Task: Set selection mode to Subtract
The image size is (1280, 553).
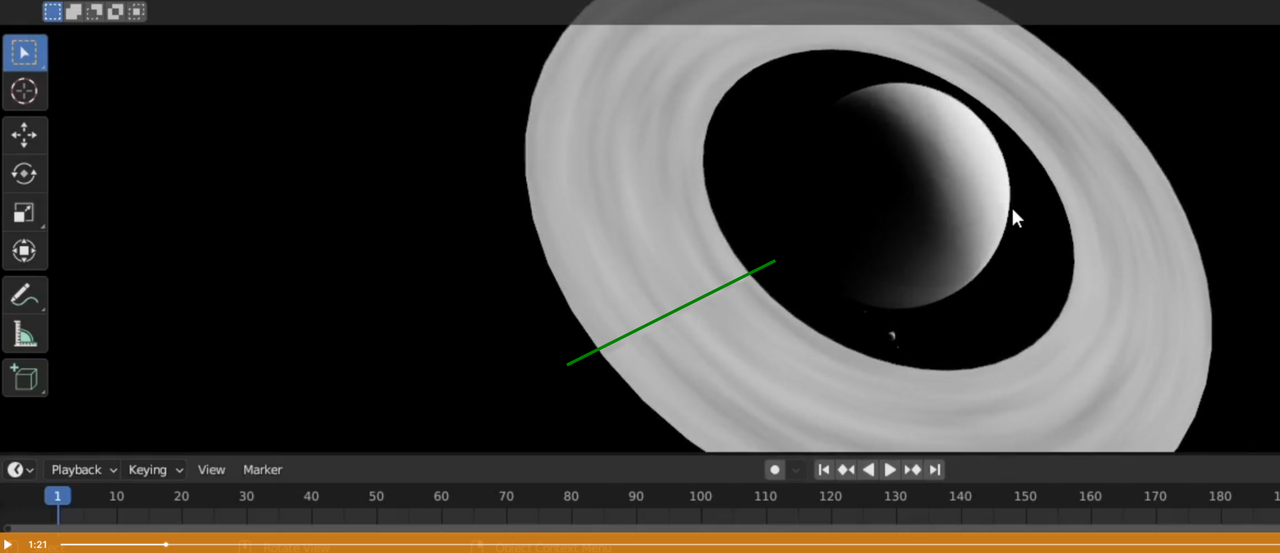Action: [x=94, y=12]
